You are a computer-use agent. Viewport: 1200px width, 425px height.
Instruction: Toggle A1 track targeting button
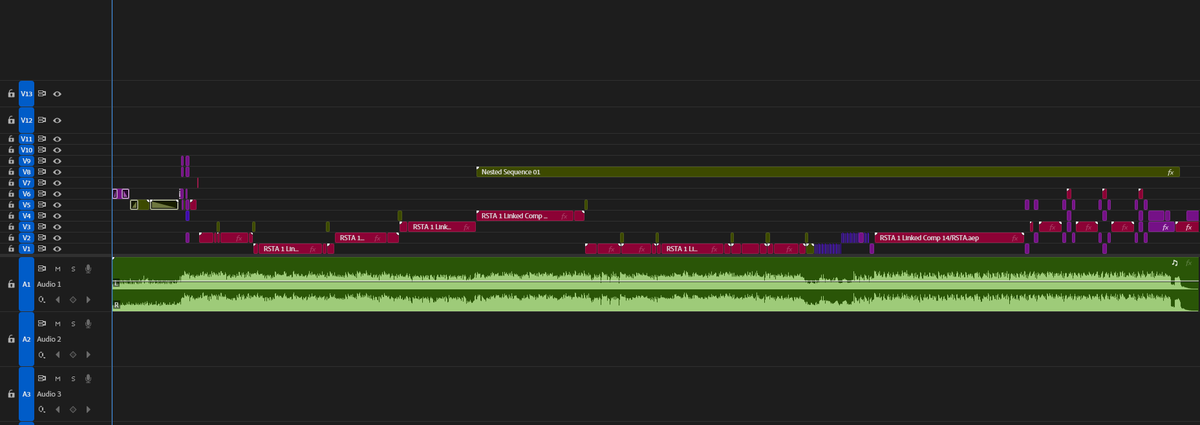pyautogui.click(x=27, y=285)
